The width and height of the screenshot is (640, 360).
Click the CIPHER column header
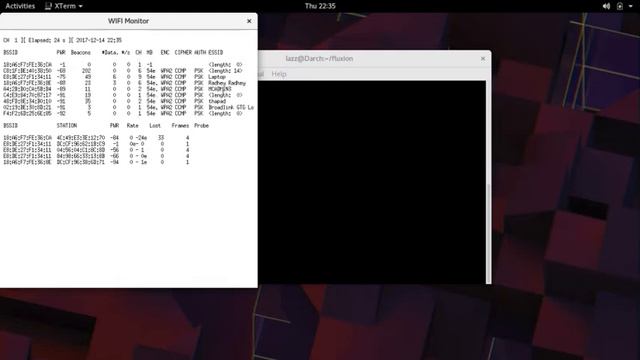pos(183,52)
